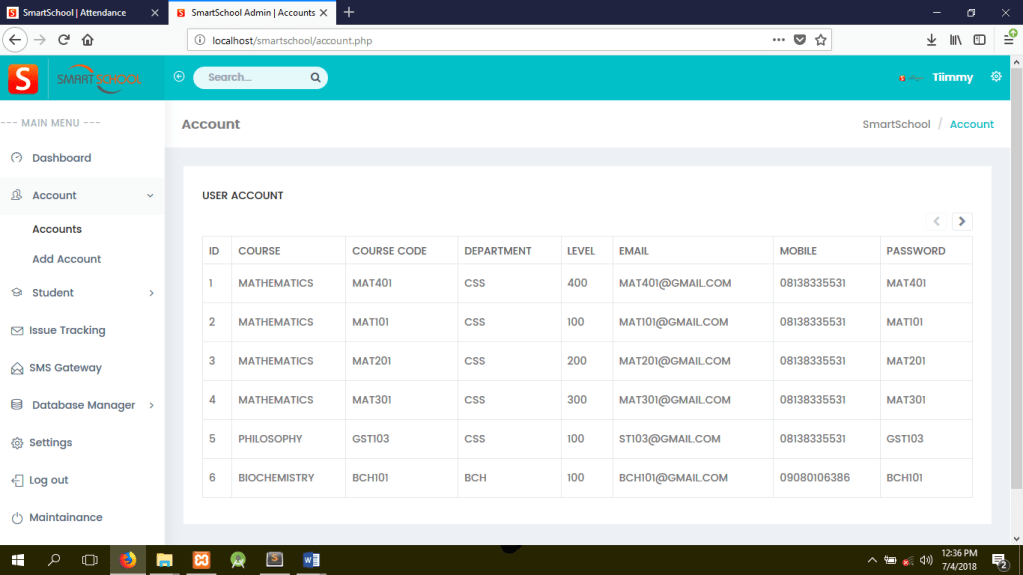Open Add Account submenu item

click(x=66, y=259)
